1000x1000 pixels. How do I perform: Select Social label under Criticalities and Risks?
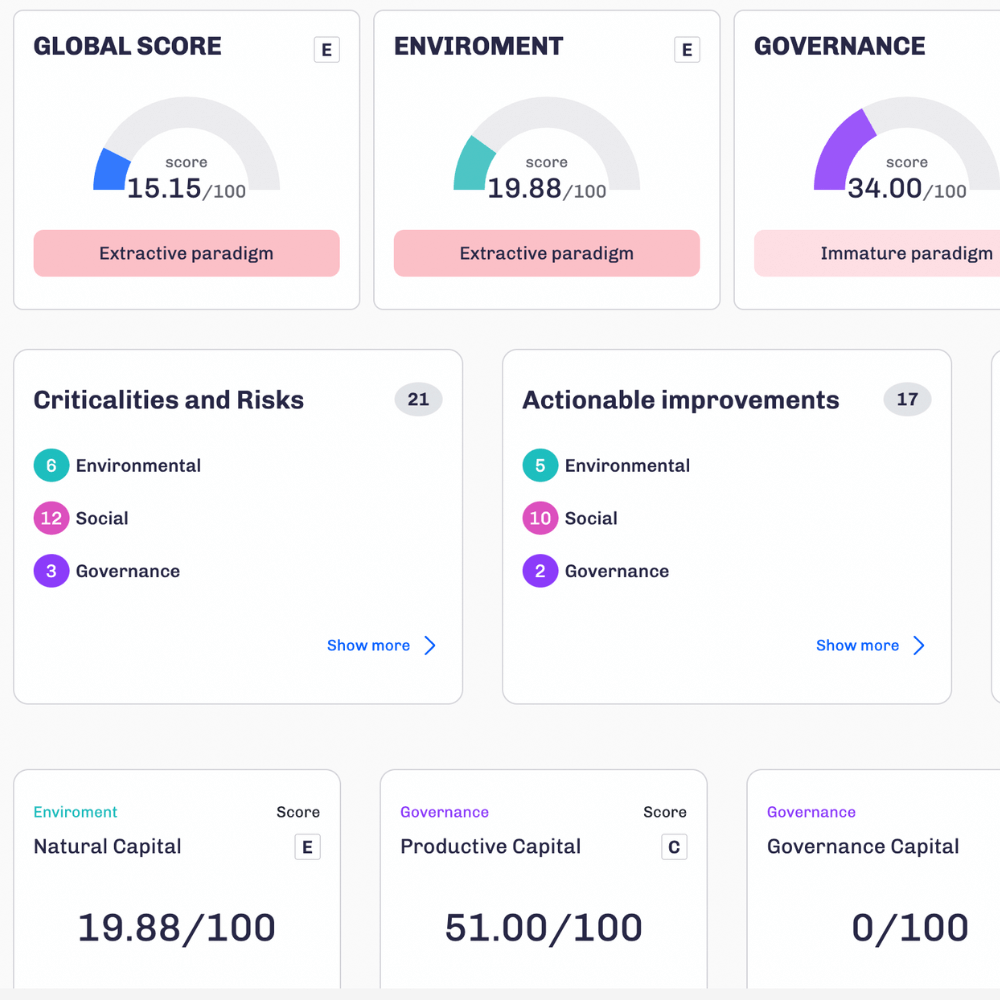(102, 518)
